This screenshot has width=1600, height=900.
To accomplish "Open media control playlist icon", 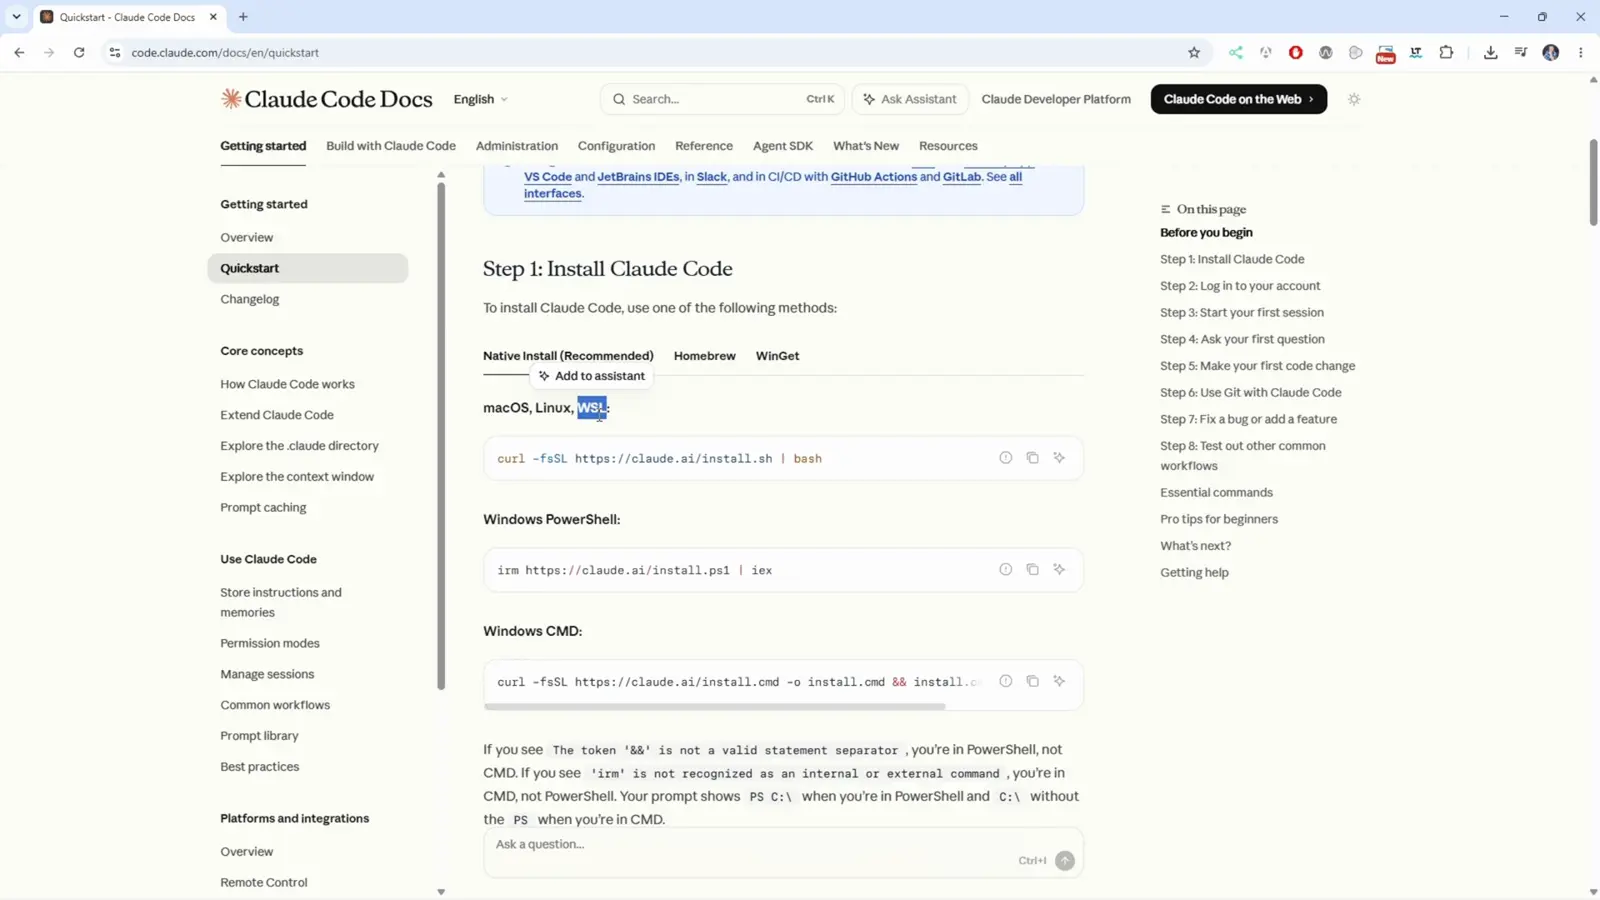I will click(1521, 53).
